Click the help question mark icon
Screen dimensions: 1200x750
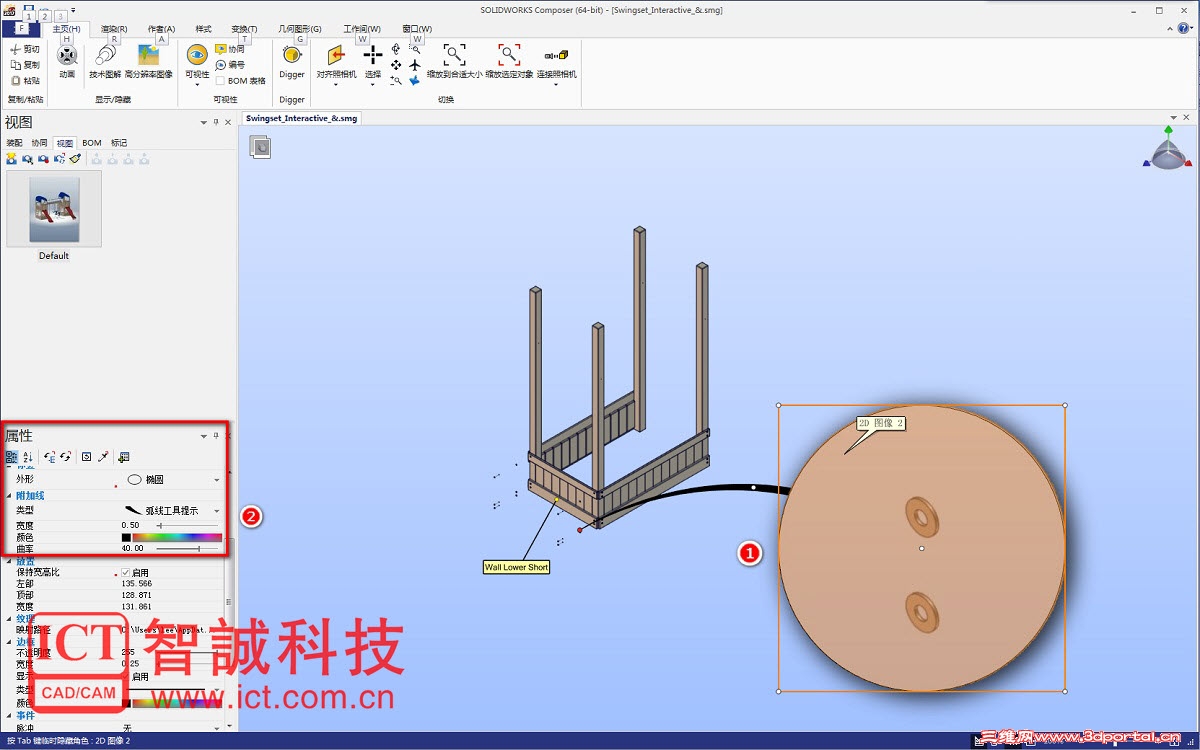coord(1183,29)
